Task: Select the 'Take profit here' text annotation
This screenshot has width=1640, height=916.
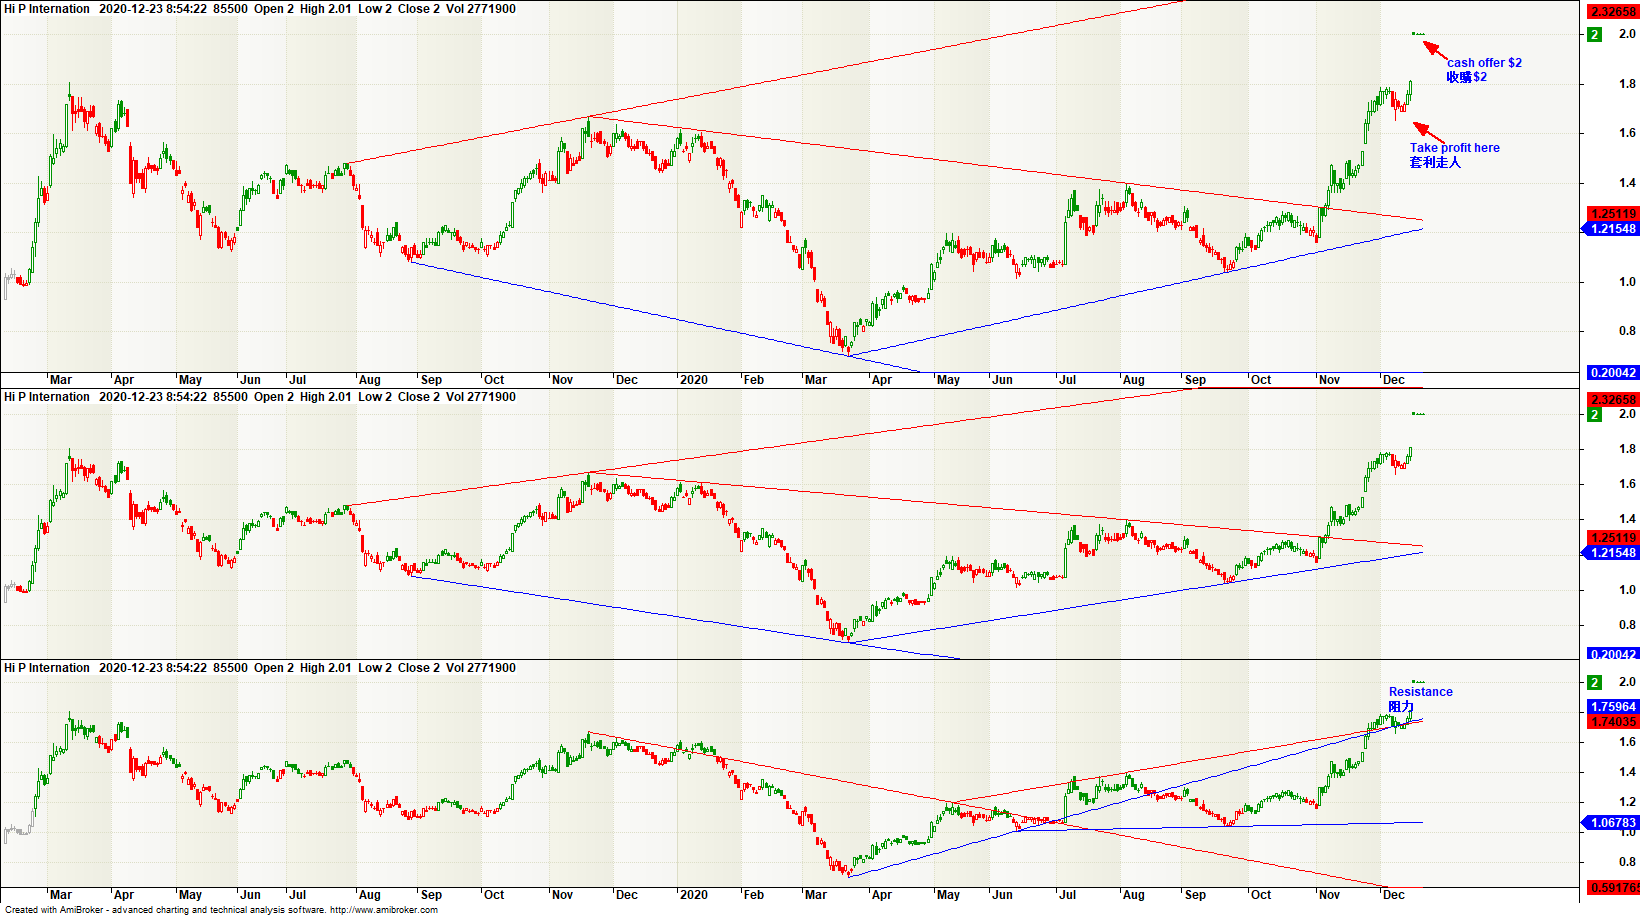Action: point(1454,148)
